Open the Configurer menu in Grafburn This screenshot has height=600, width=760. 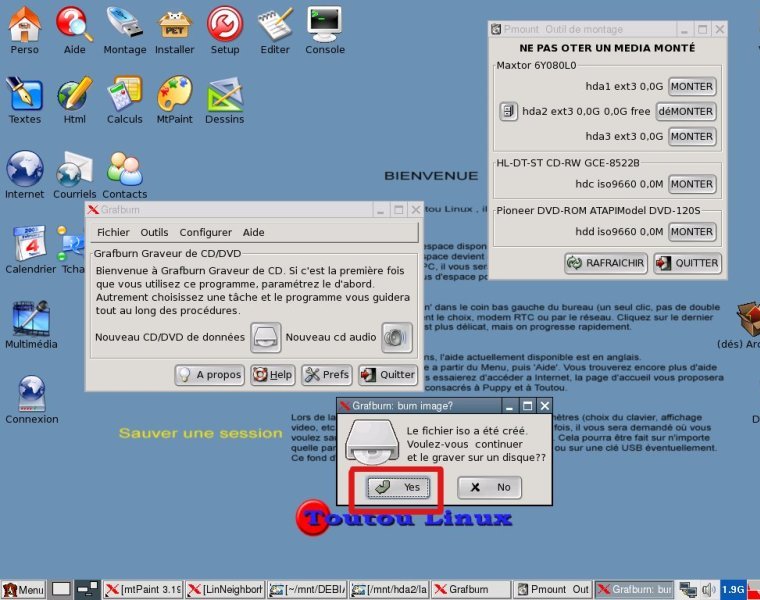coord(205,232)
